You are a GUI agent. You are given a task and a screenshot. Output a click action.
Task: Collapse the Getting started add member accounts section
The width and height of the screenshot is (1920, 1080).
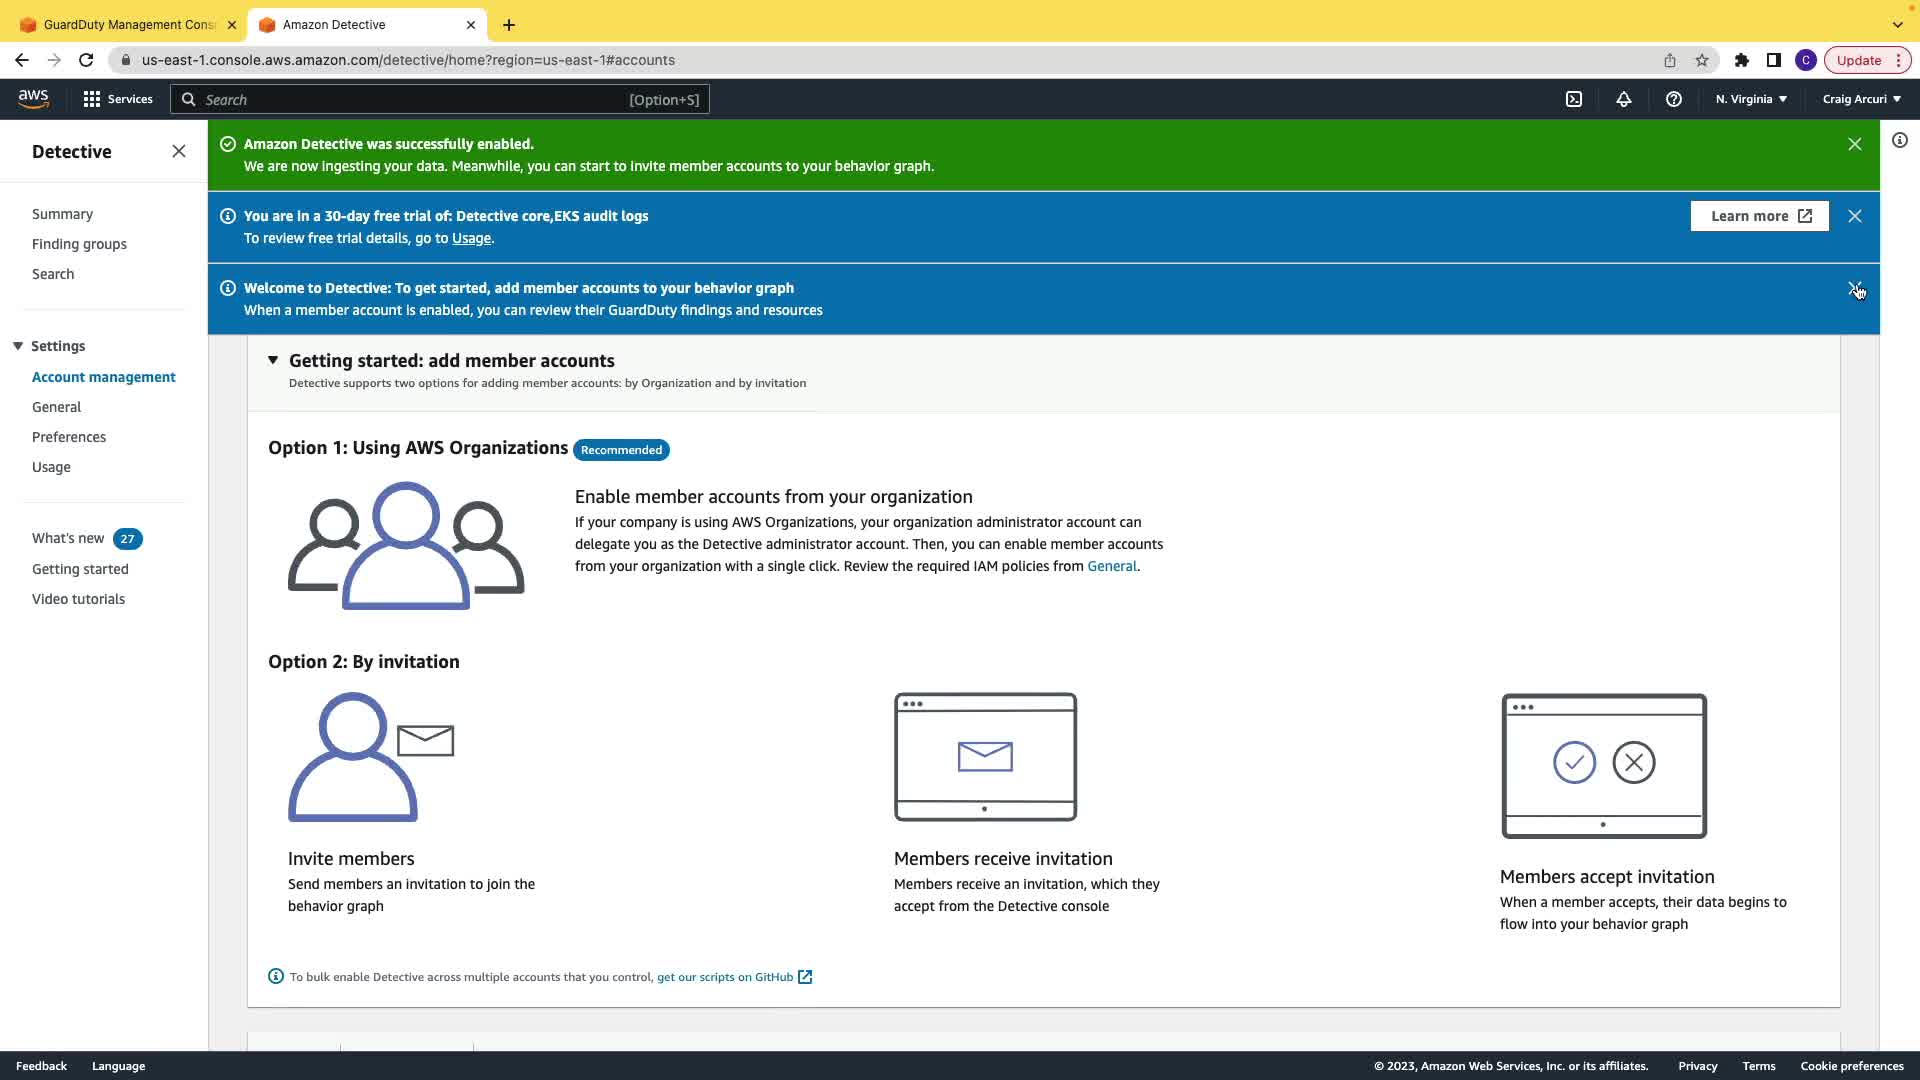[x=273, y=360]
